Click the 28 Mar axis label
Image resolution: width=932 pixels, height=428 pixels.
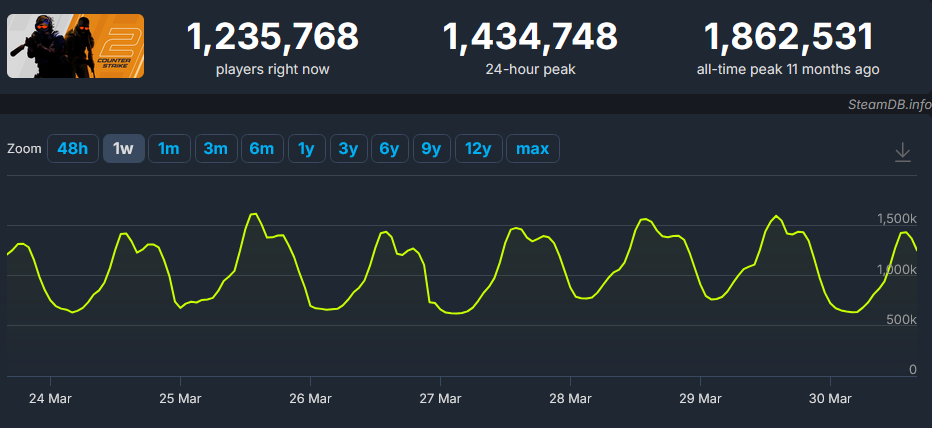[569, 398]
